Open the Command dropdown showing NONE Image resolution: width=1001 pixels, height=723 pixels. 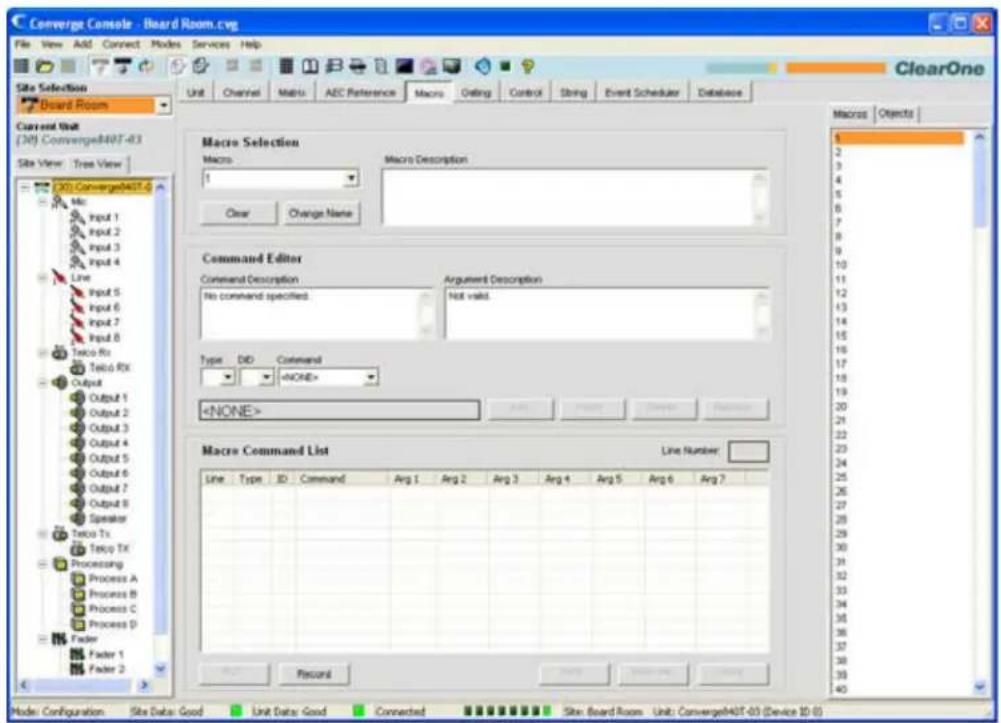[x=370, y=378]
